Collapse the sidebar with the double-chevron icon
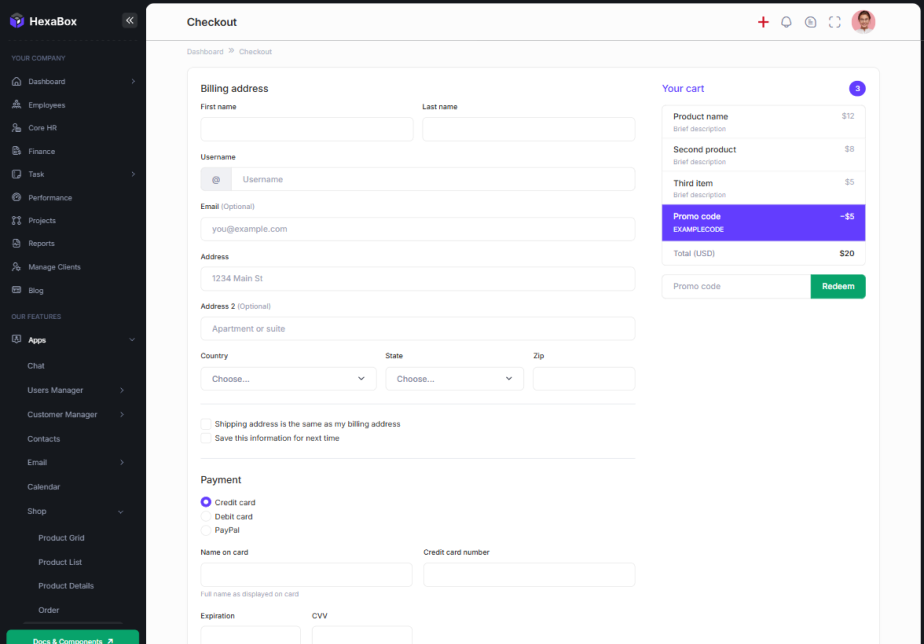Viewport: 924px width, 644px height. pyautogui.click(x=129, y=20)
